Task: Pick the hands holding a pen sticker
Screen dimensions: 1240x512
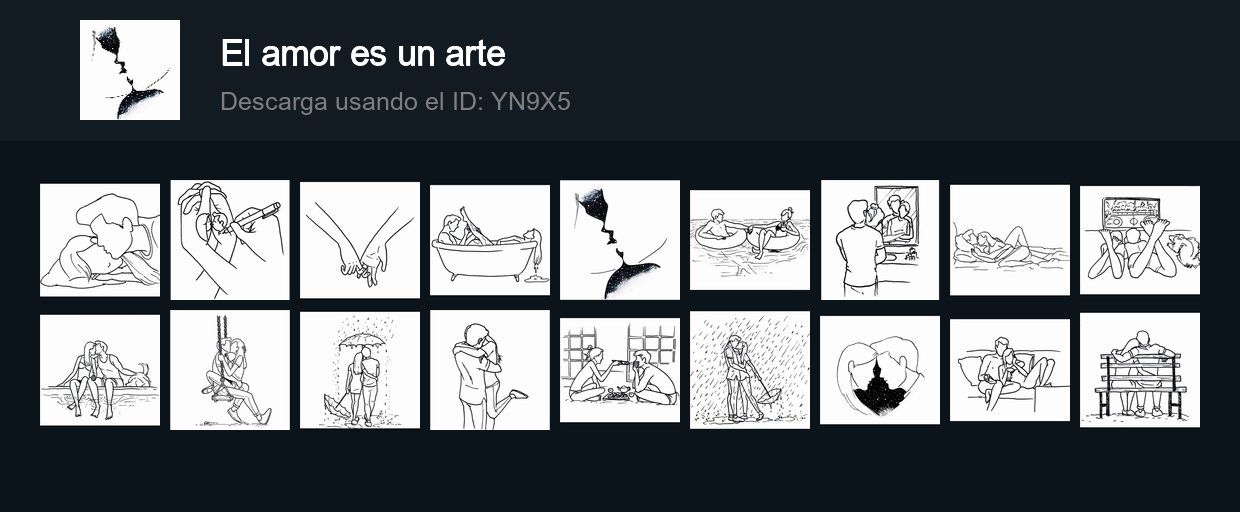Action: (x=230, y=240)
